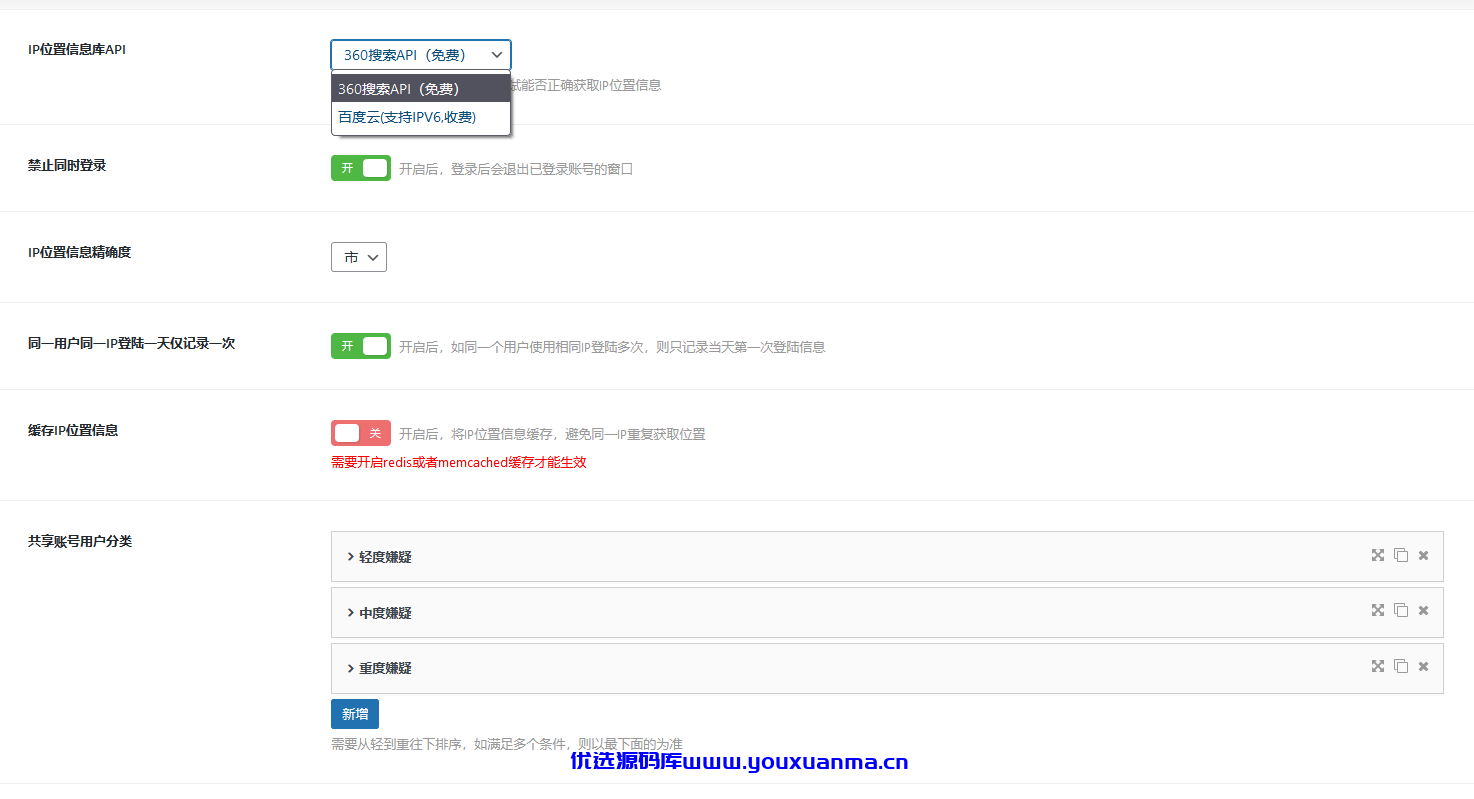This screenshot has width=1474, height=799.
Task: Click the IP位置信息精确度 label
Action: tap(80, 252)
